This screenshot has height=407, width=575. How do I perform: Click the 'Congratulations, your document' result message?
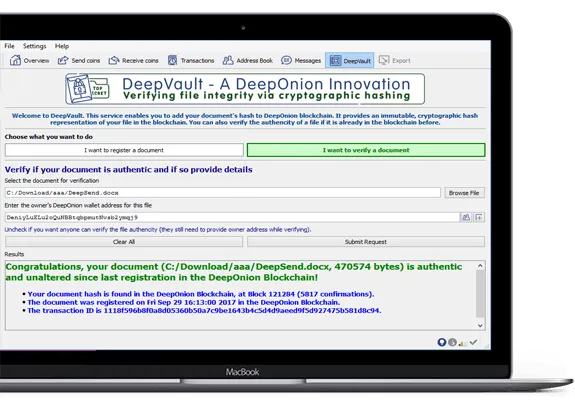[234, 272]
